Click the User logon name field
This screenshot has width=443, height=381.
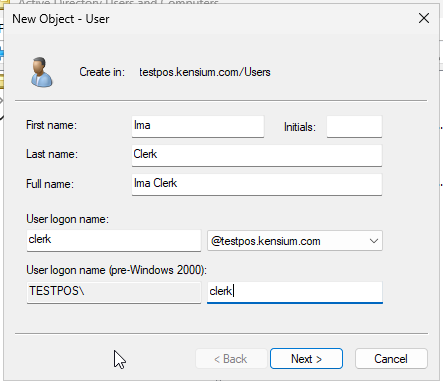(x=114, y=240)
